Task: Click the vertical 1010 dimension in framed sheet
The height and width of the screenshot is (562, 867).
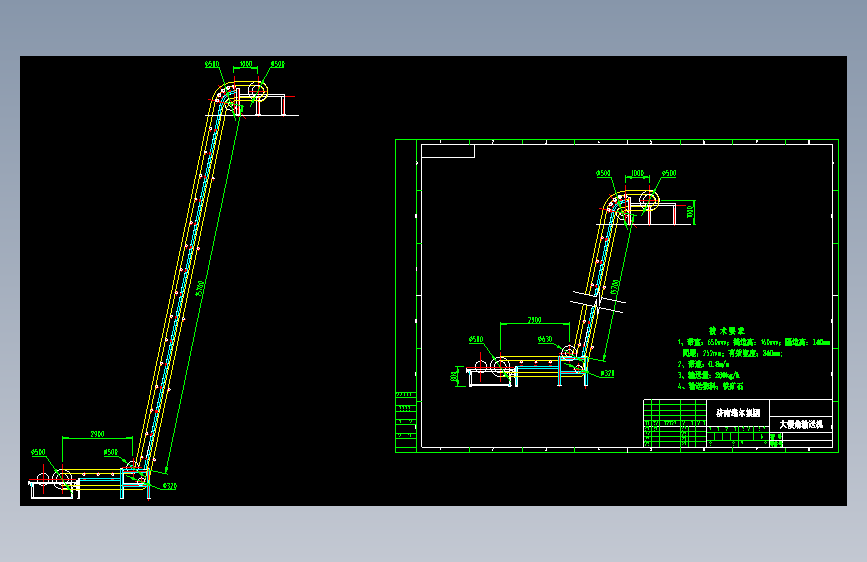Action: click(x=690, y=212)
